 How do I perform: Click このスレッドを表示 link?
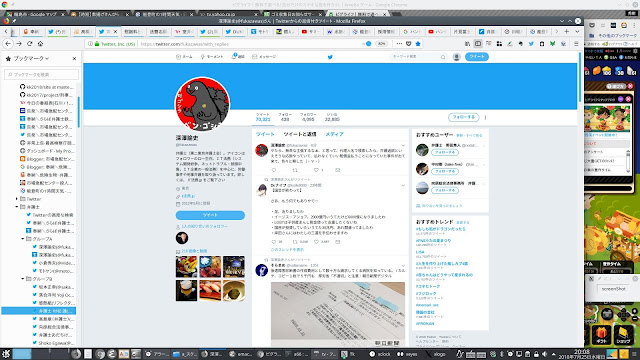[x=287, y=249]
